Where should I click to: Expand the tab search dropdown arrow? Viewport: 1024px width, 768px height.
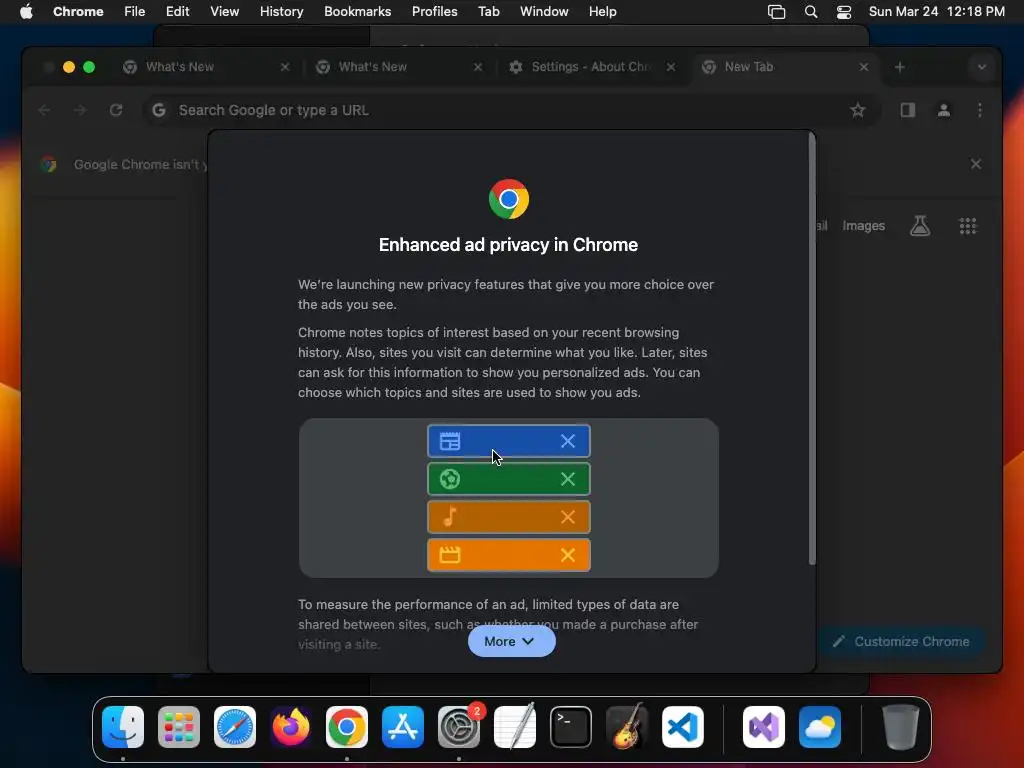pyautogui.click(x=982, y=67)
